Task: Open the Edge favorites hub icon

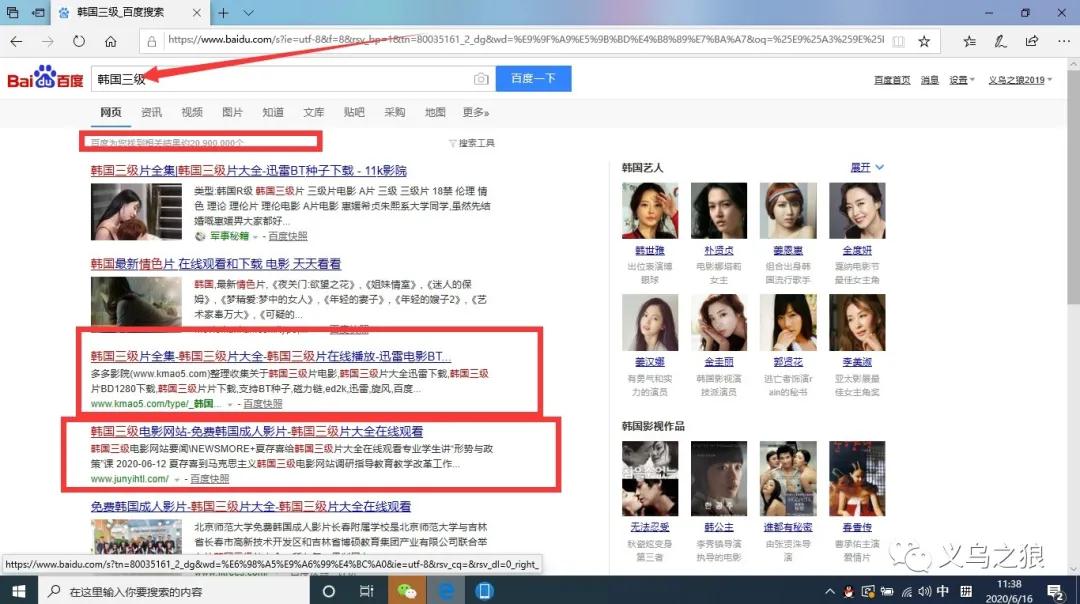Action: pyautogui.click(x=969, y=41)
